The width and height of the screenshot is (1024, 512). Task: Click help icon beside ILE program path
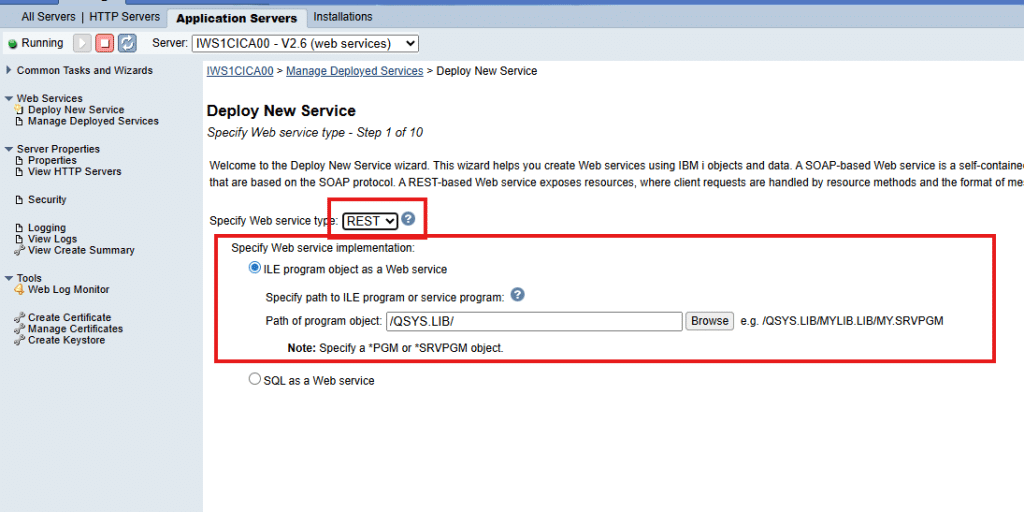coord(517,295)
